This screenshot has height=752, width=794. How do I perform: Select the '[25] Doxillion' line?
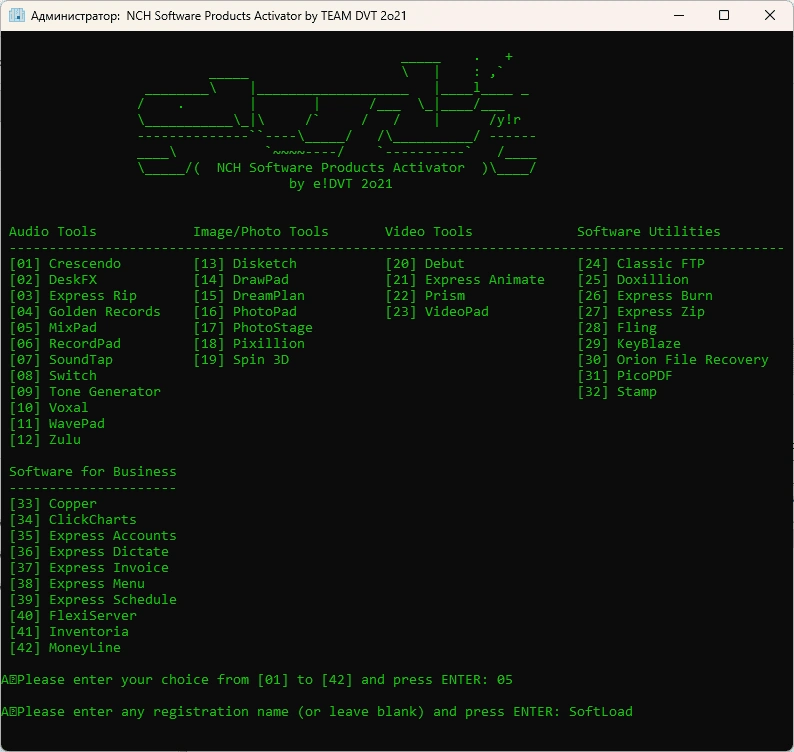pos(633,280)
